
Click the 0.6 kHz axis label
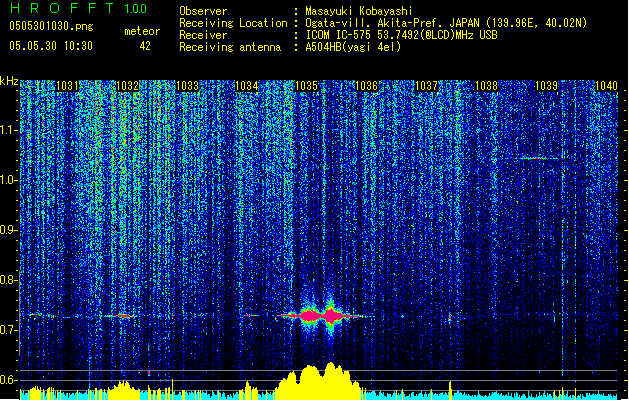tap(9, 380)
